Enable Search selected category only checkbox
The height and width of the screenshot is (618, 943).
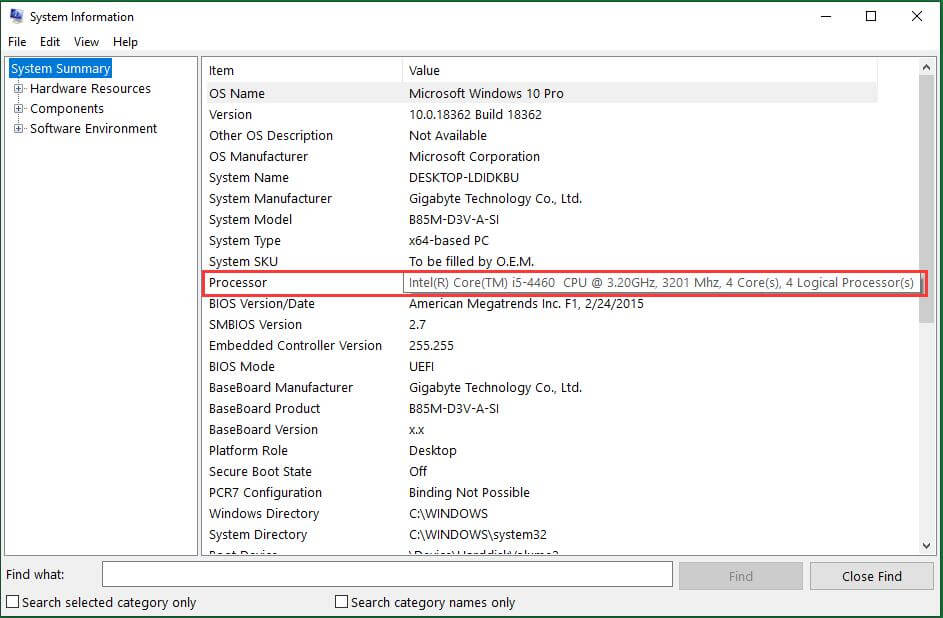pos(13,602)
